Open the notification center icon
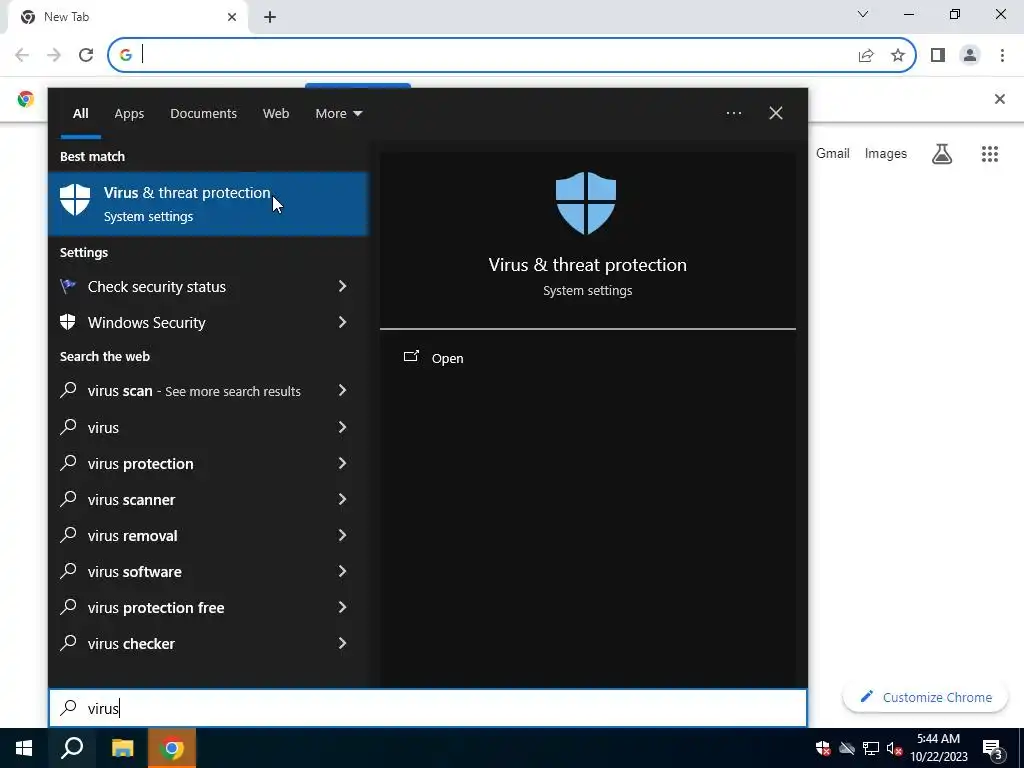This screenshot has width=1024, height=768. pos(993,748)
